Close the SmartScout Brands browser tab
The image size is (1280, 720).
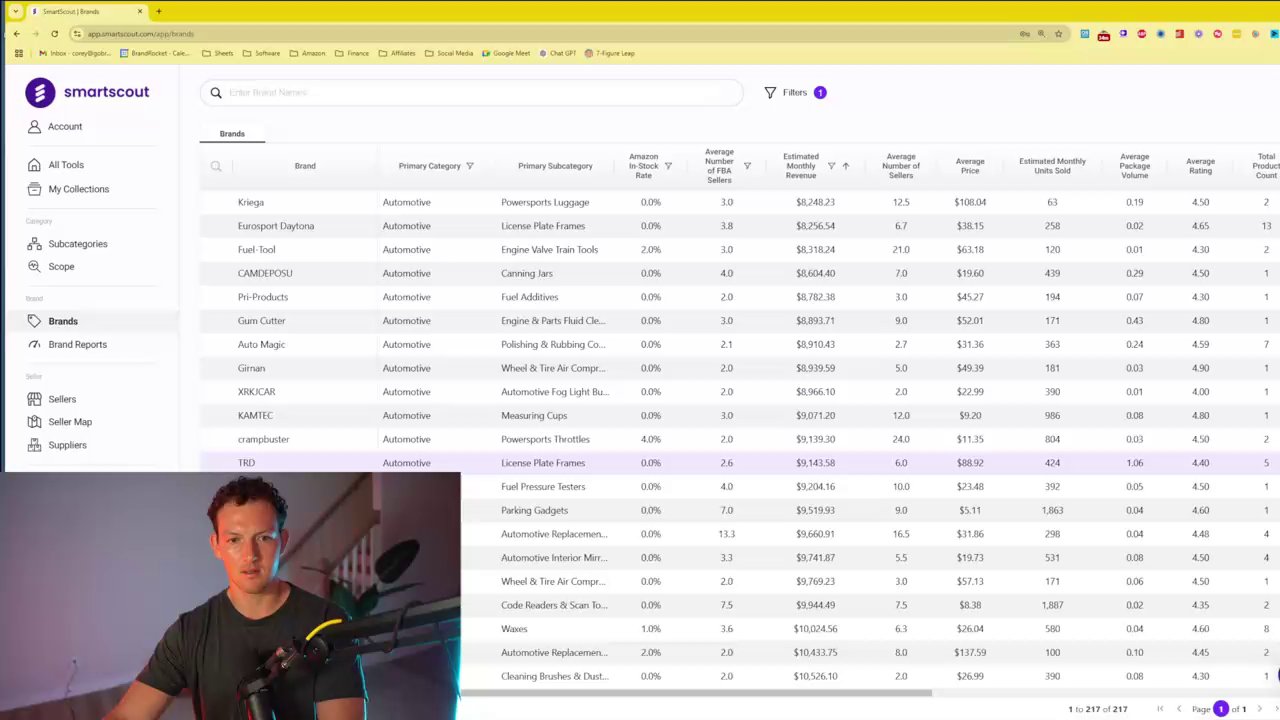(140, 12)
